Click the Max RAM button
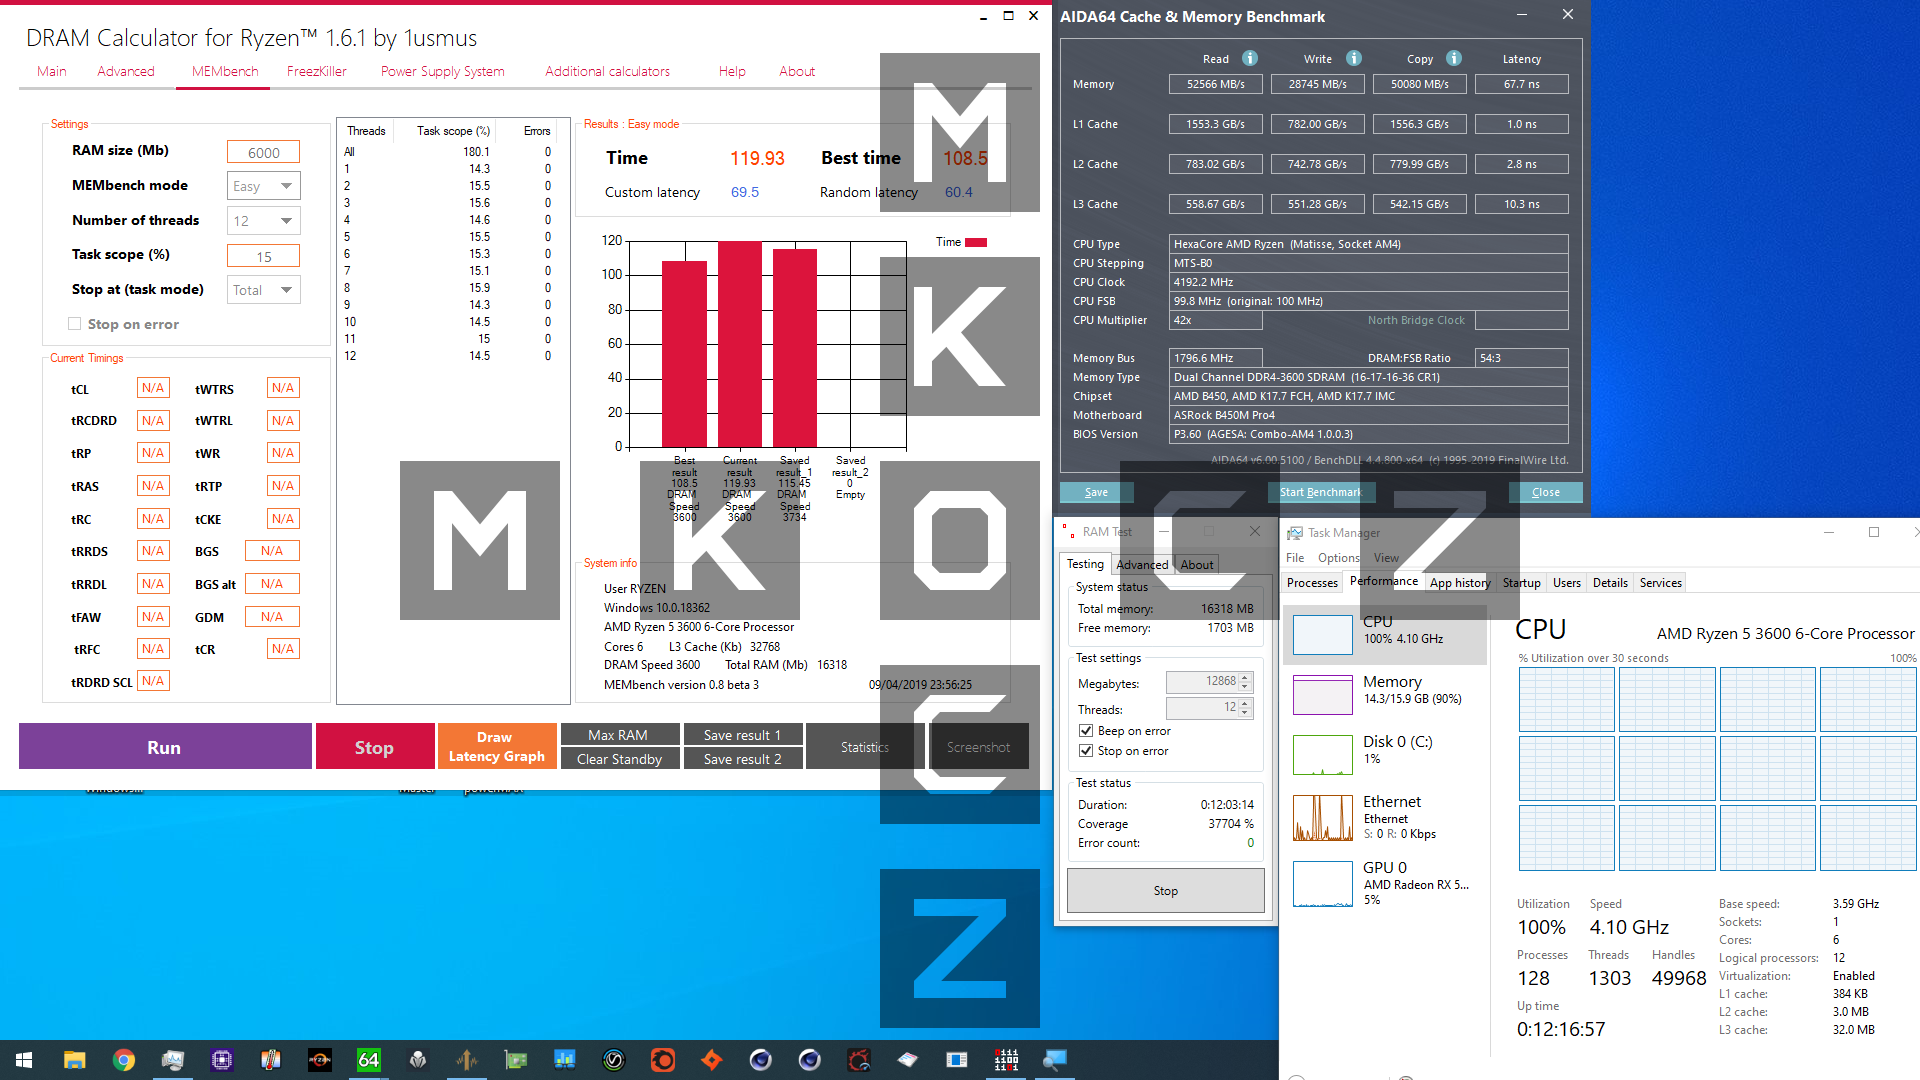Screen dimensions: 1920x1080 [619, 735]
